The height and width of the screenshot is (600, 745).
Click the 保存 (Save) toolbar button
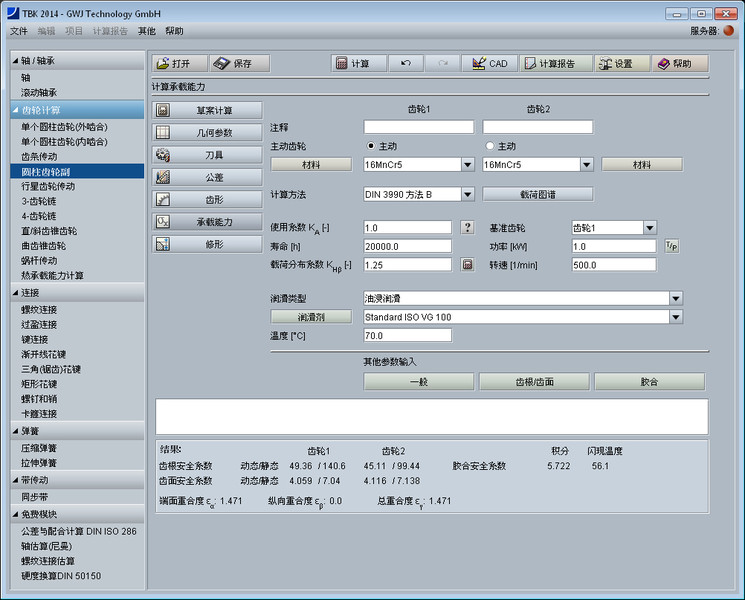(239, 63)
